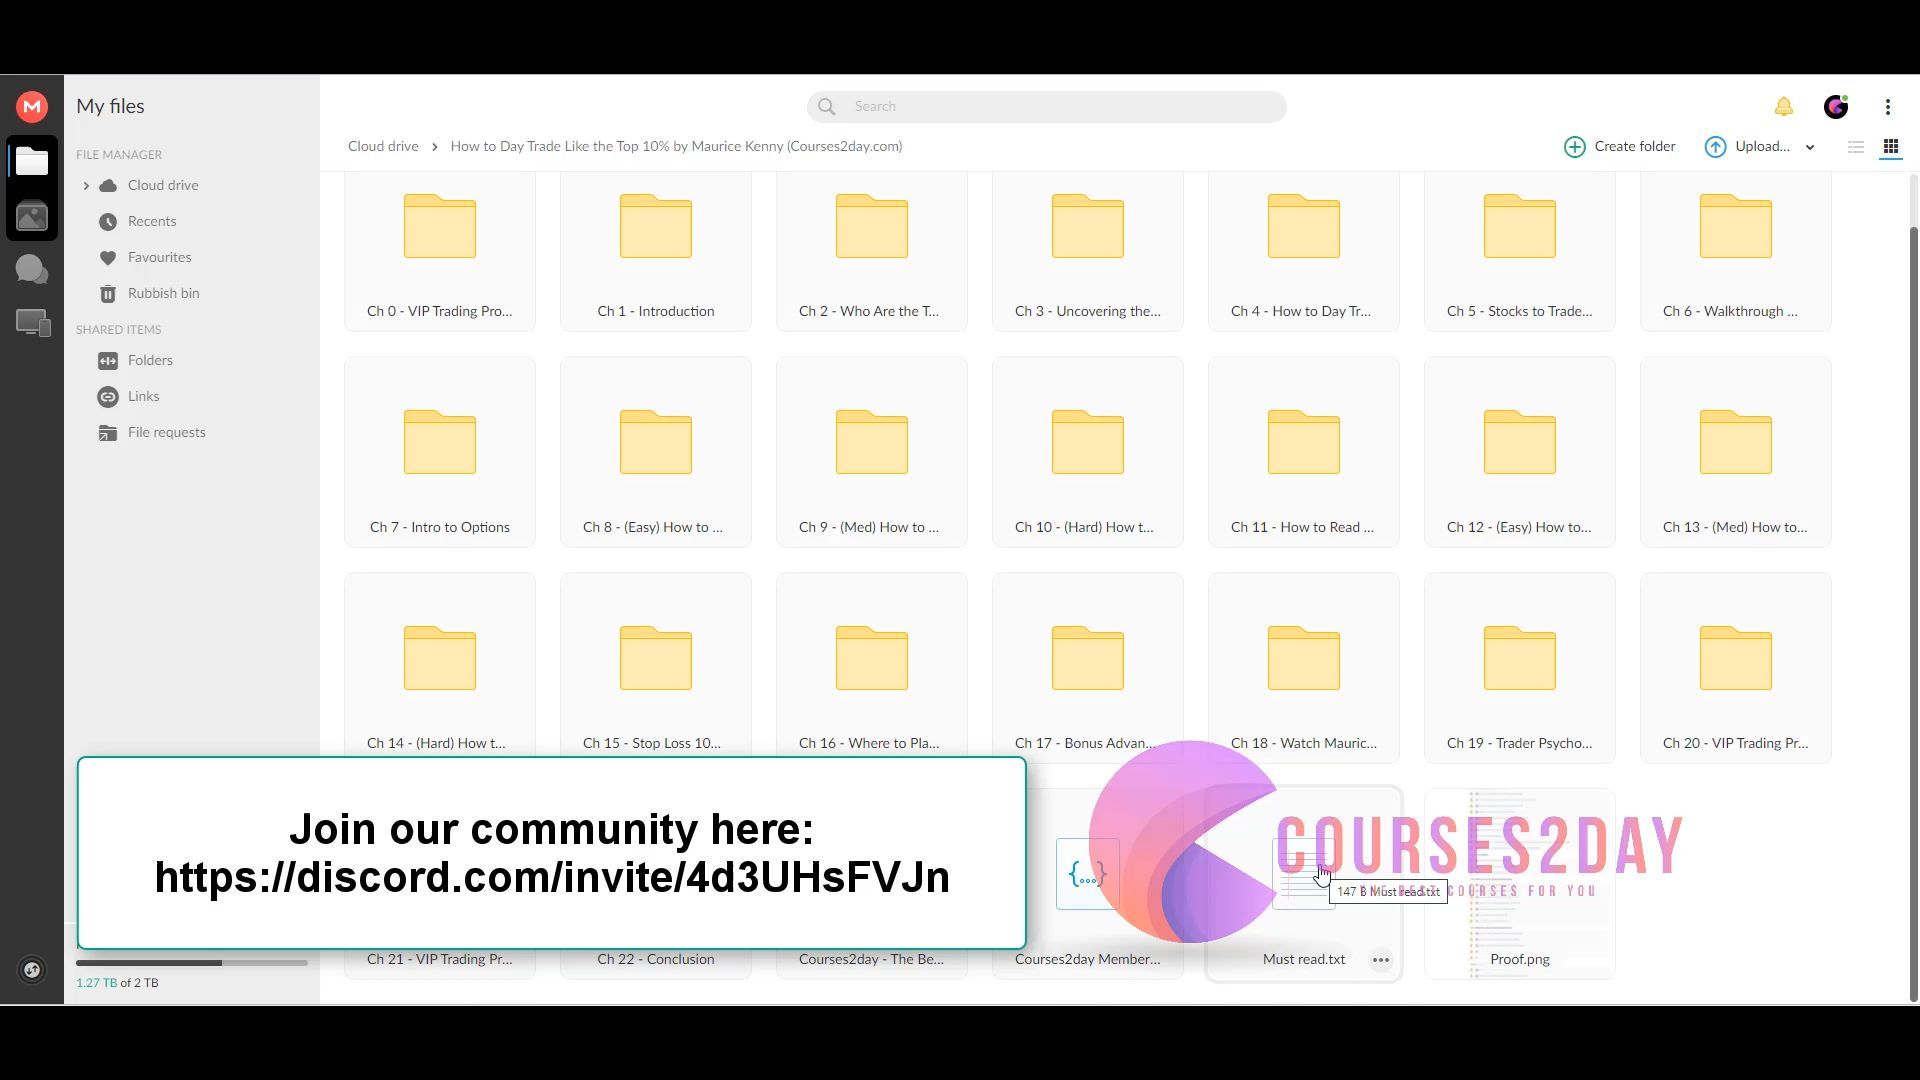1920x1080 pixels.
Task: Select the Ch 5 - Stocks to Trade folder
Action: click(x=1520, y=251)
